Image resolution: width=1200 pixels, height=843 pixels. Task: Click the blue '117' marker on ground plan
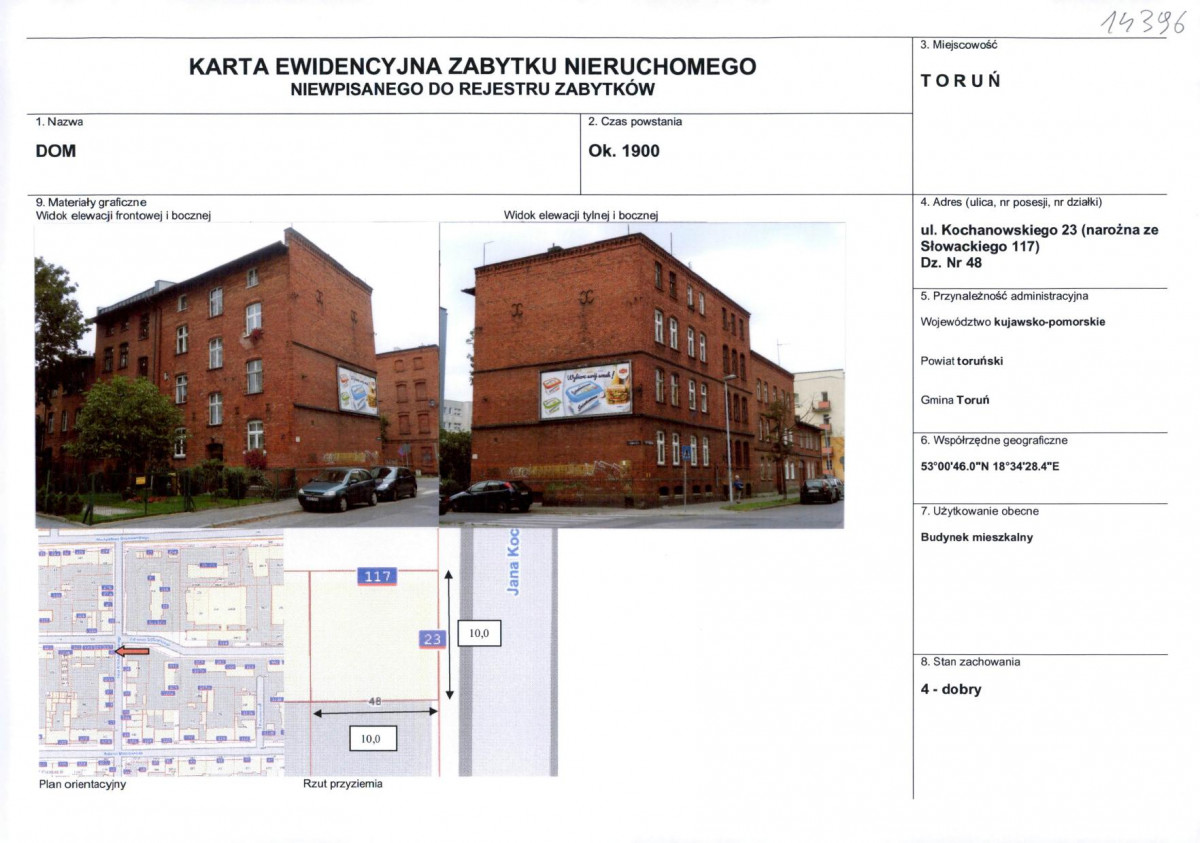376,577
